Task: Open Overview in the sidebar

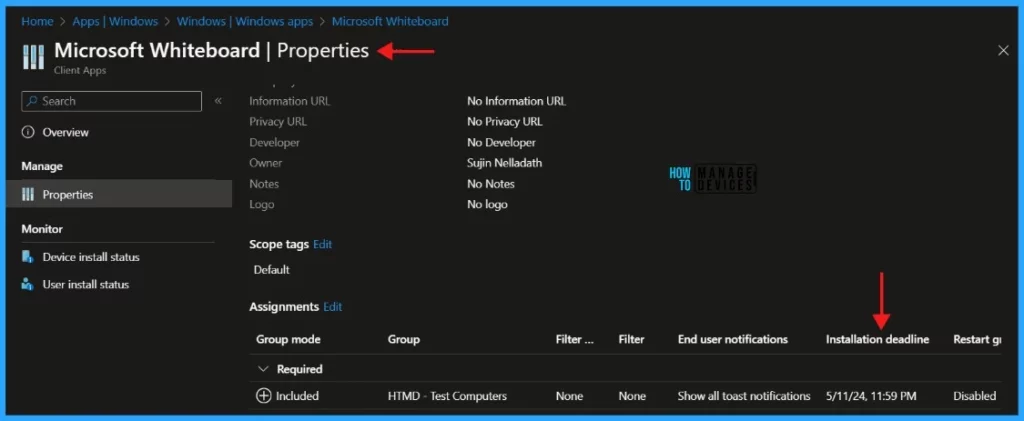Action: pyautogui.click(x=65, y=133)
